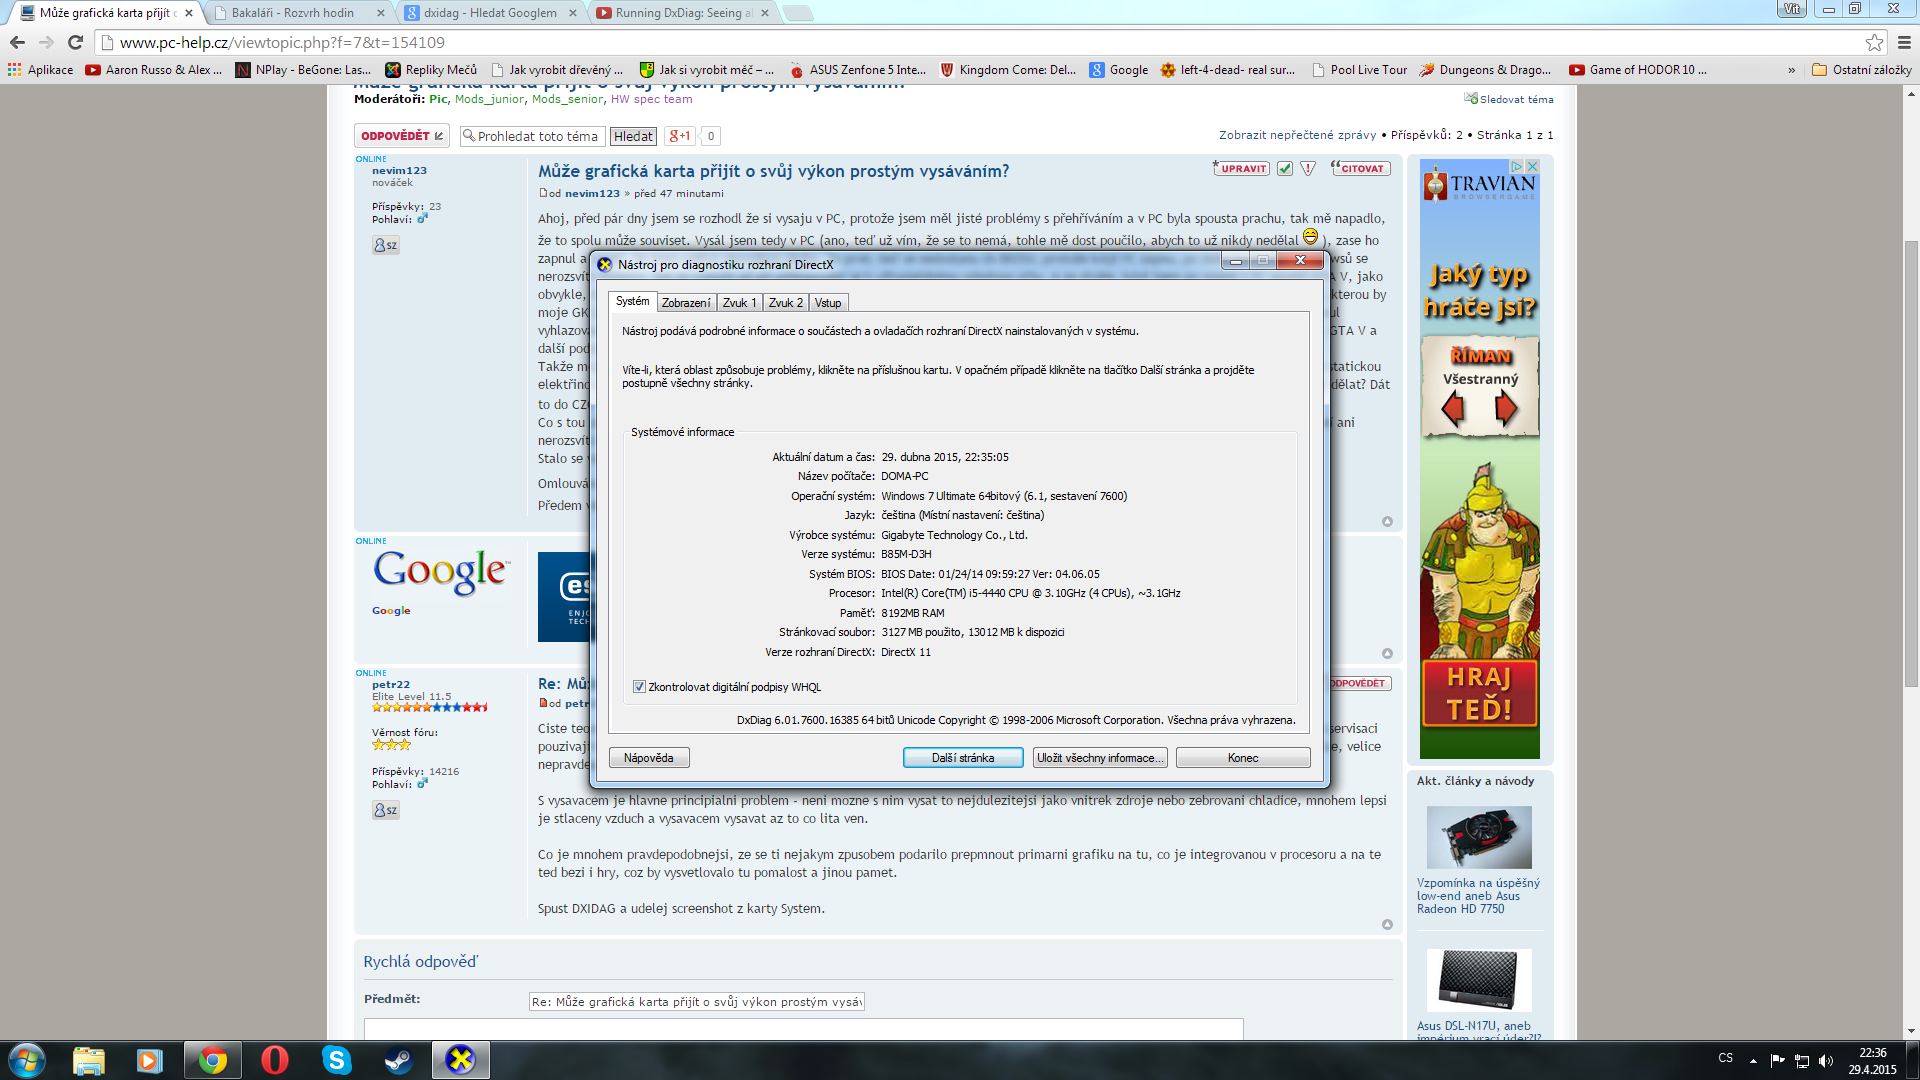The image size is (1920, 1080).
Task: Open Steam from the taskbar
Action: pyautogui.click(x=398, y=1060)
